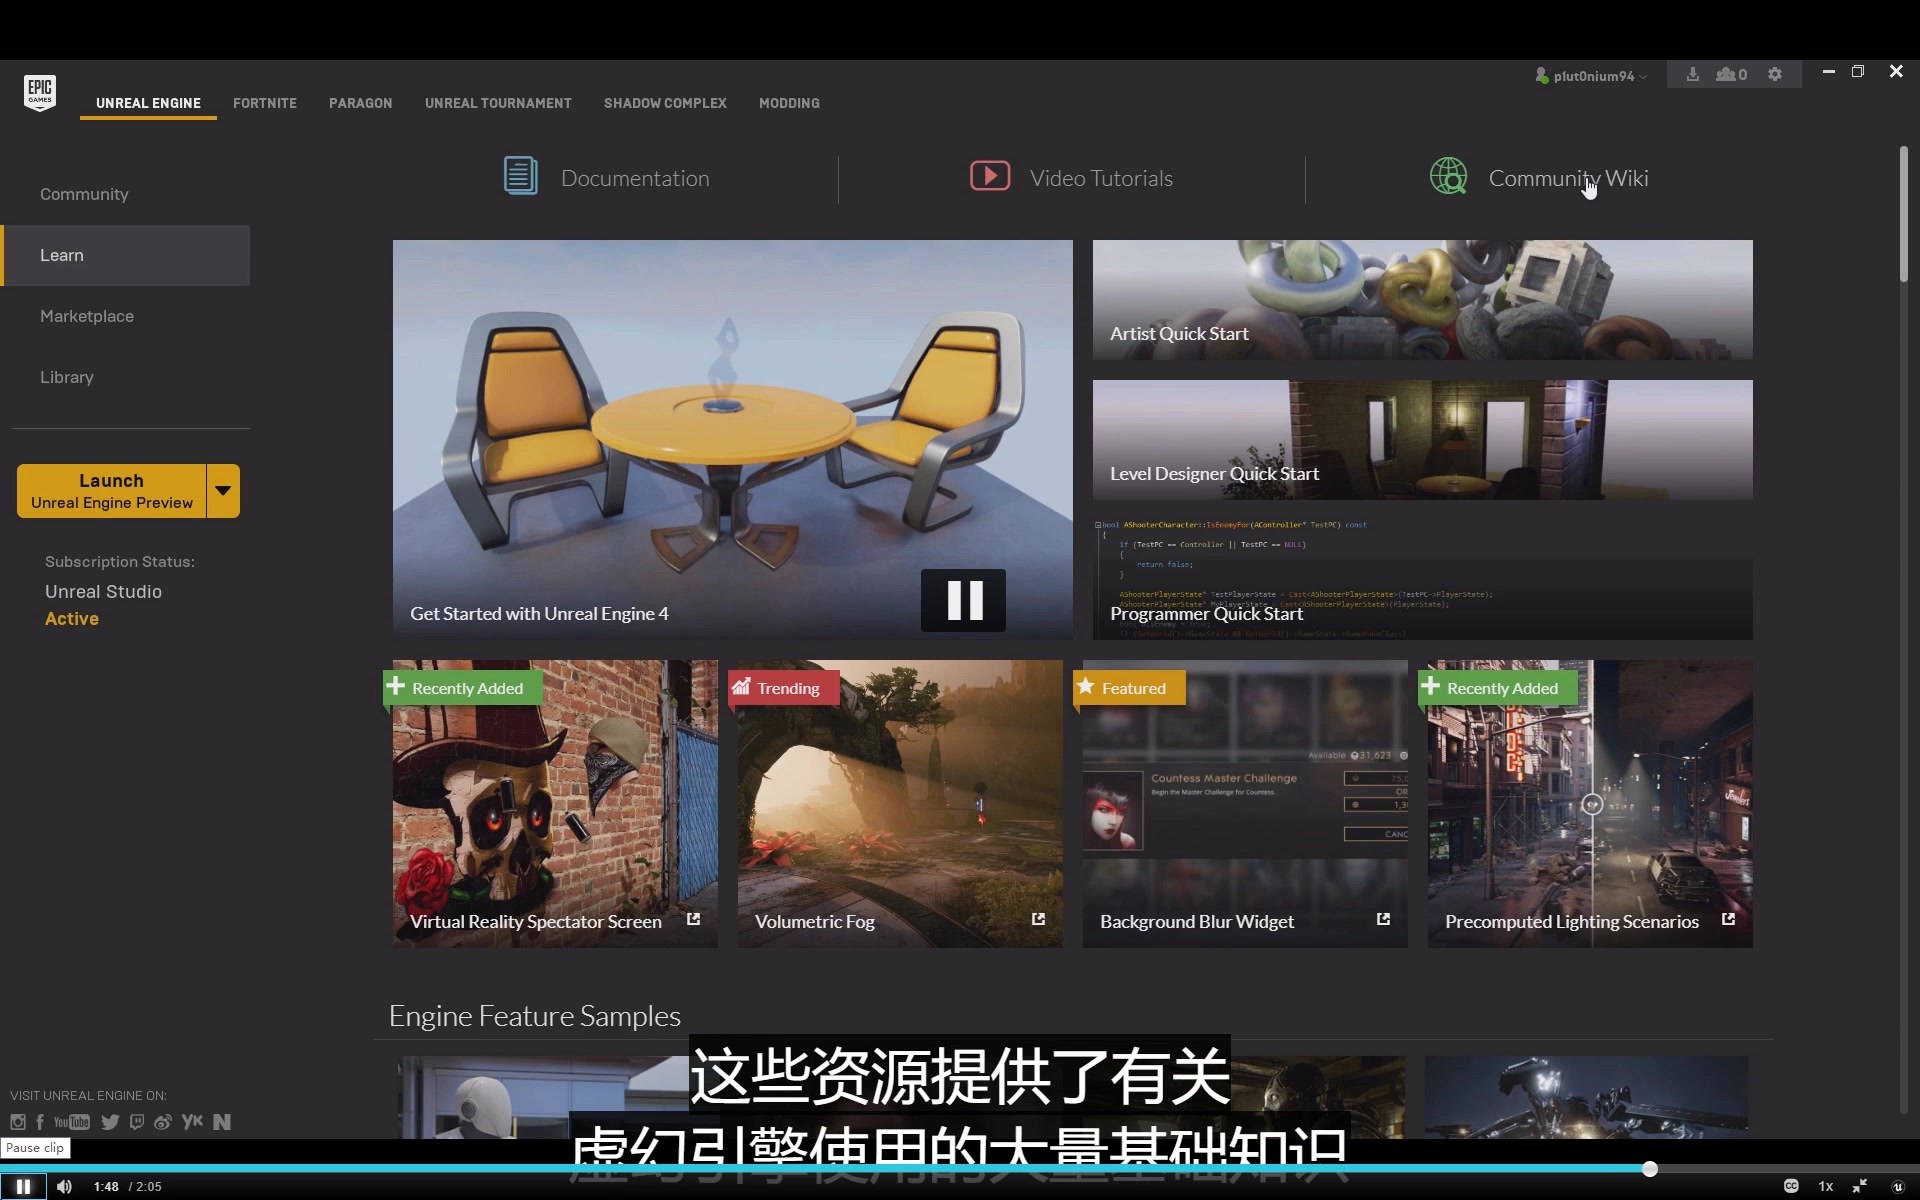Click the launcher page vertical scrollbar
This screenshot has height=1200, width=1920.
[1903, 213]
